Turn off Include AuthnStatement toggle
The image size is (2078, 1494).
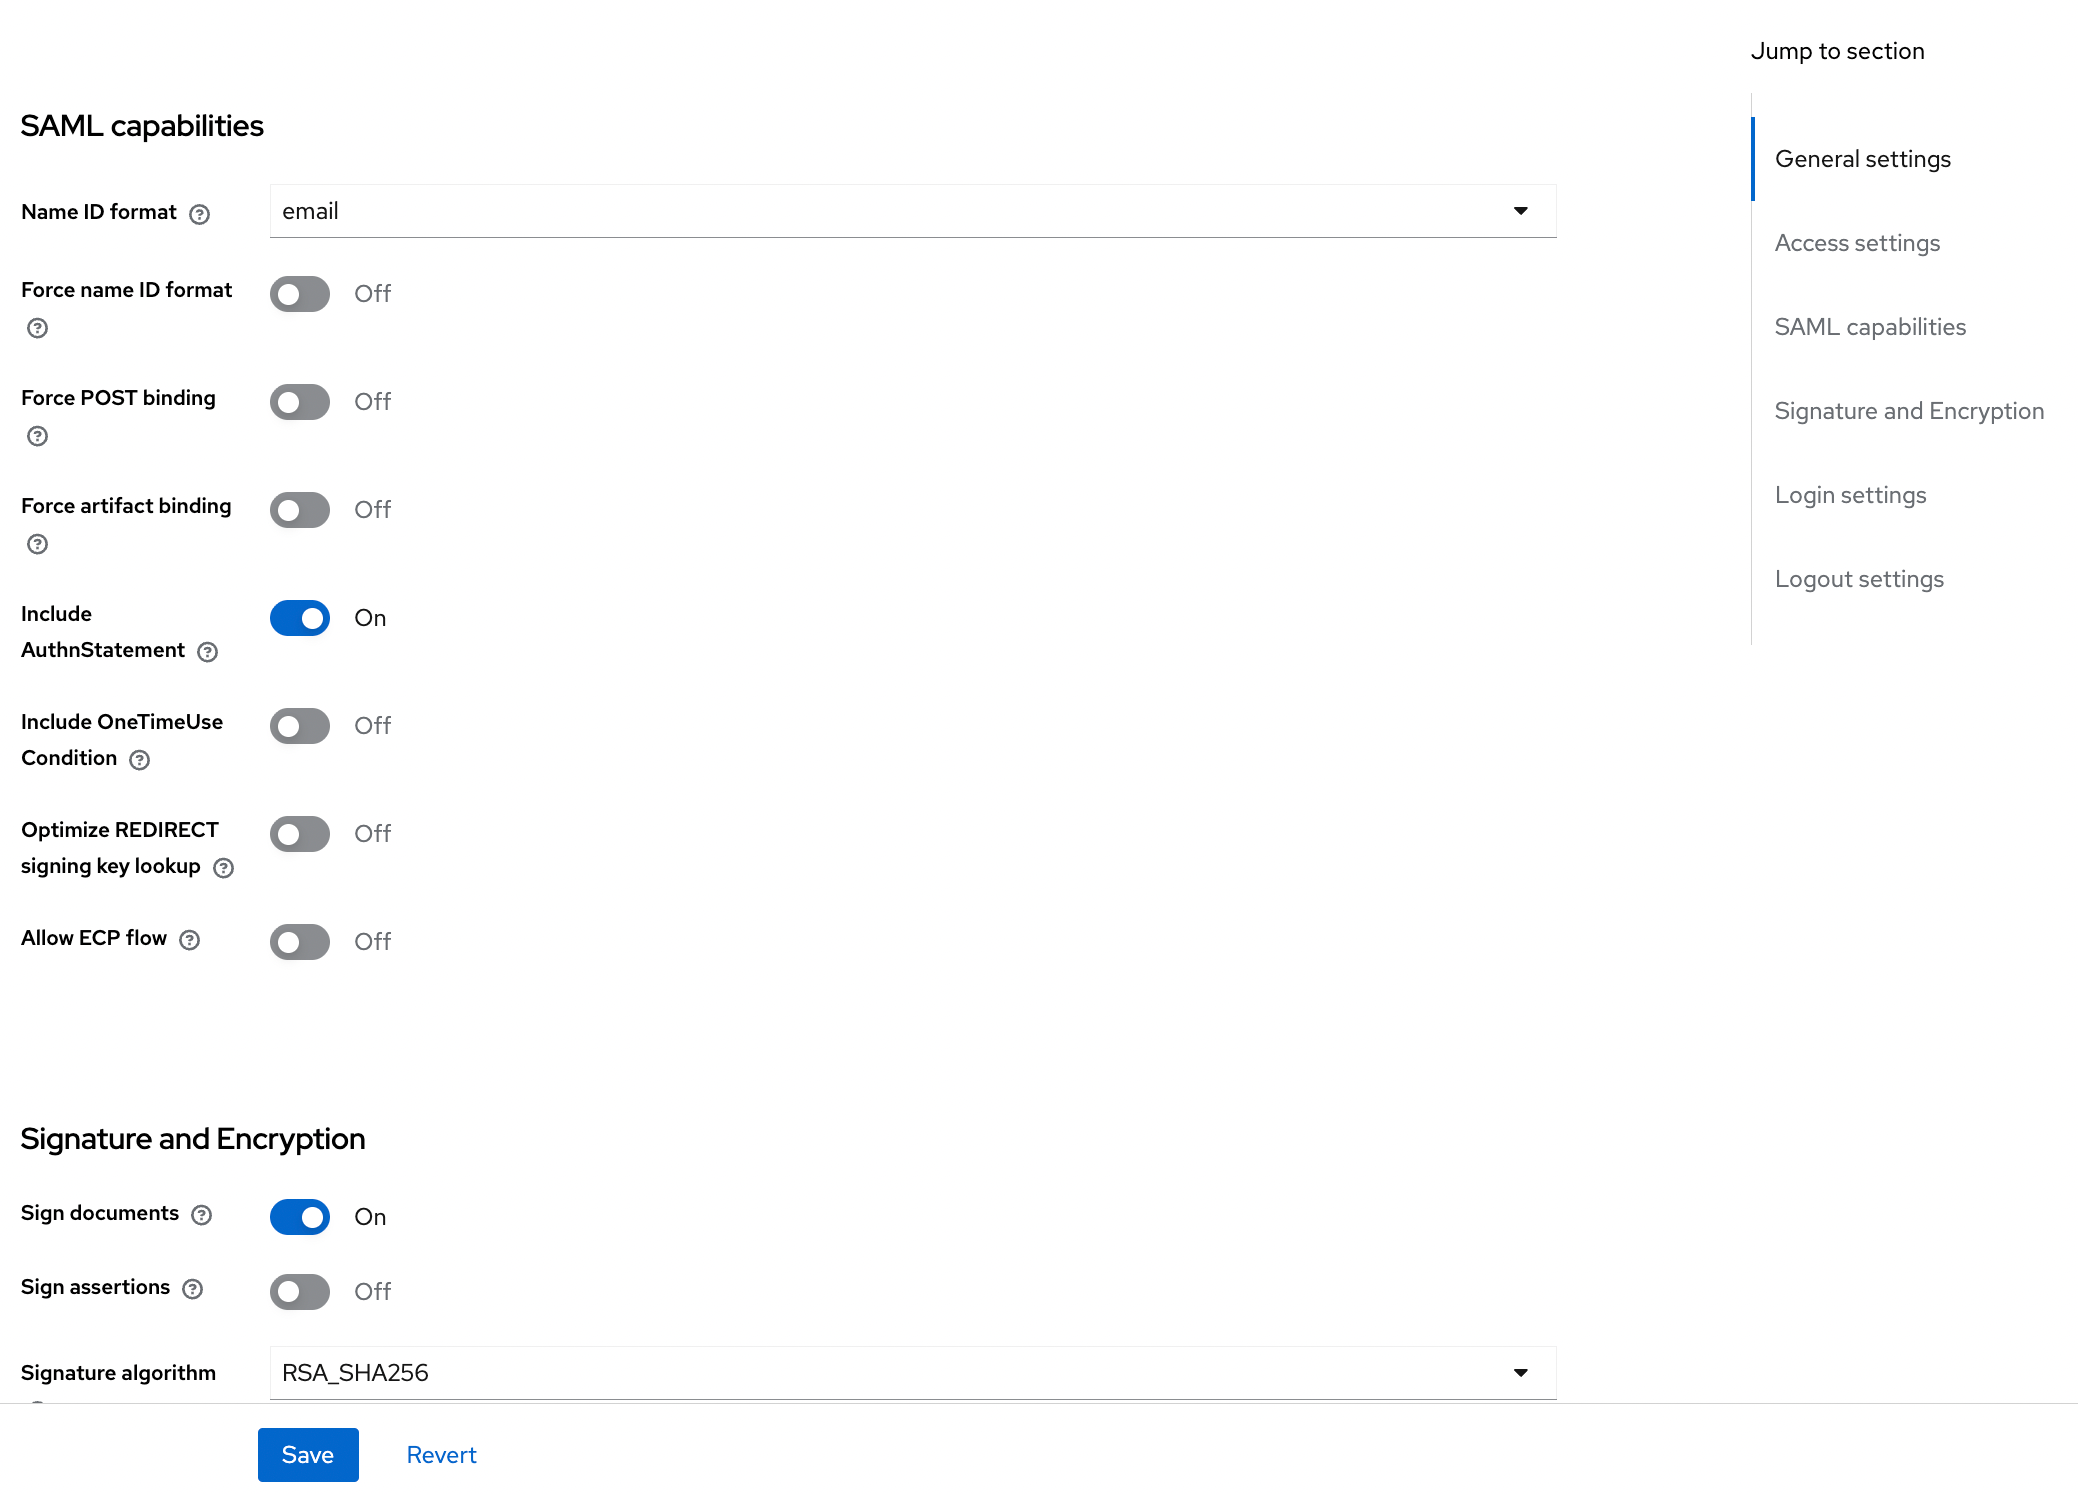300,618
